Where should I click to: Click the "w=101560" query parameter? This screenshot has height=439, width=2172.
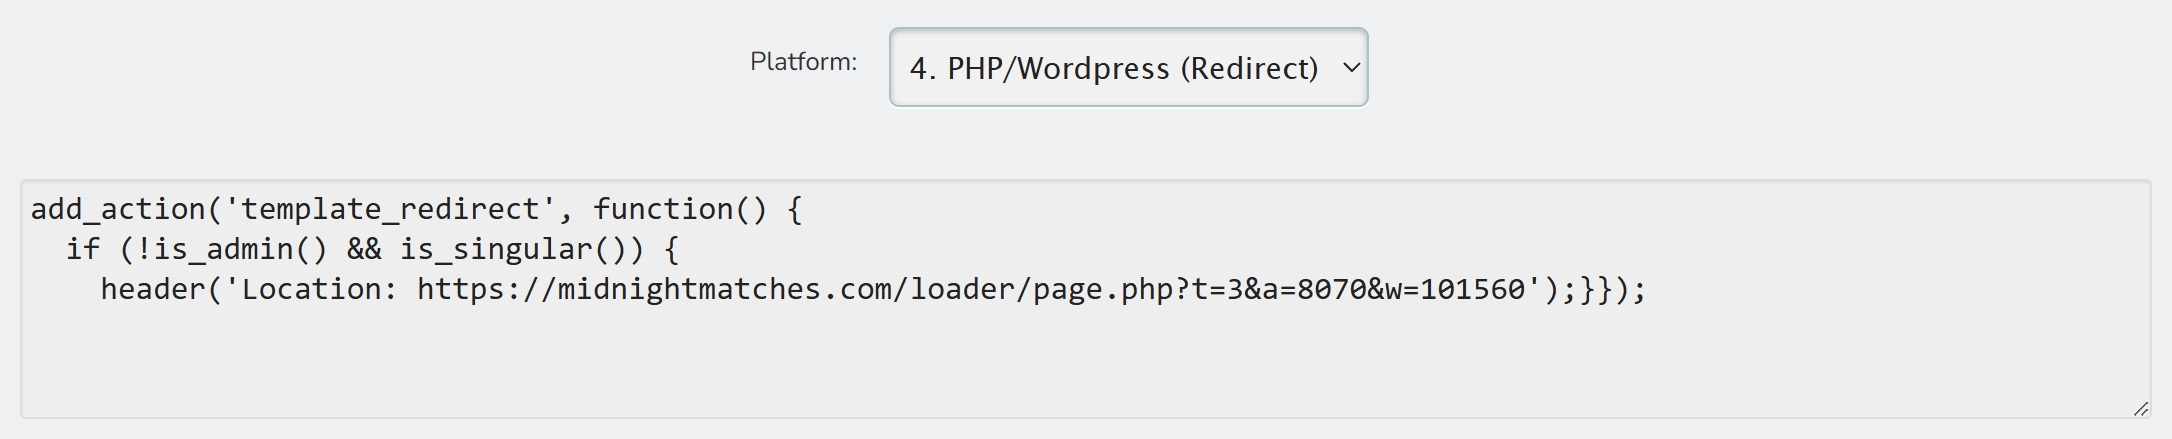1455,289
